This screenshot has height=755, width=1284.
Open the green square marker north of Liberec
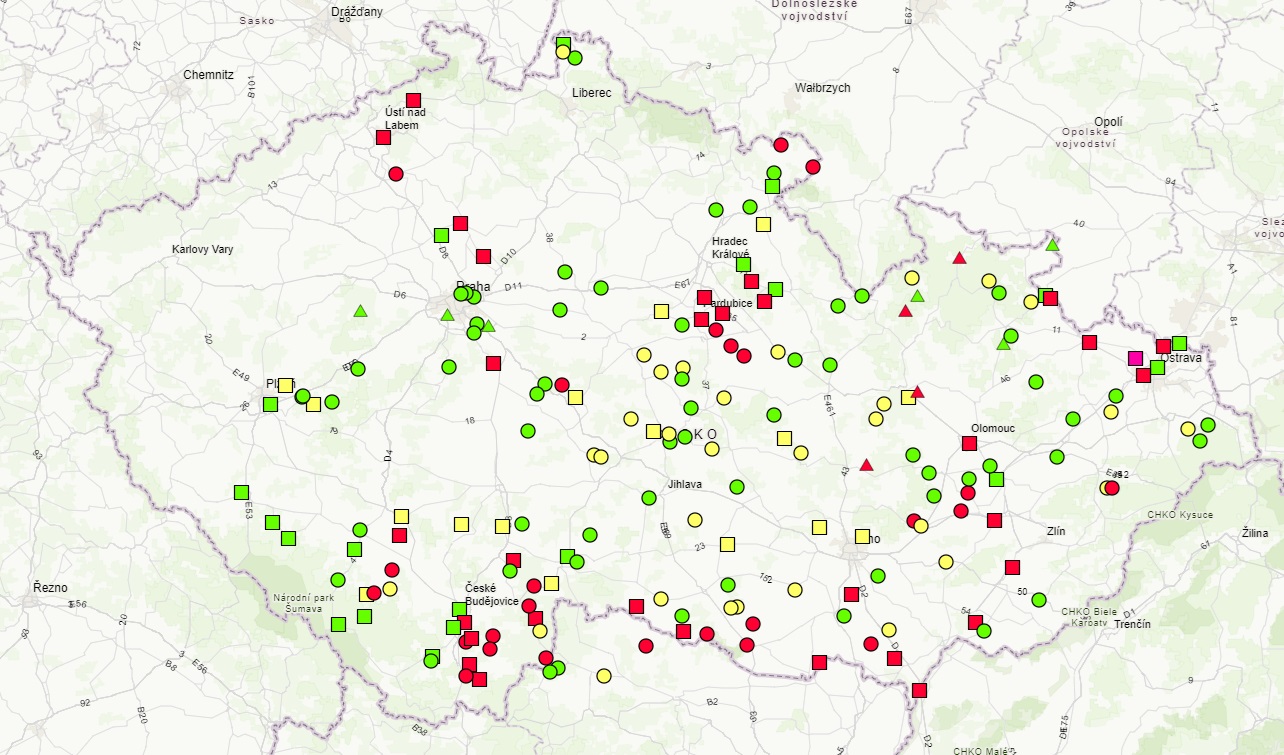point(563,43)
